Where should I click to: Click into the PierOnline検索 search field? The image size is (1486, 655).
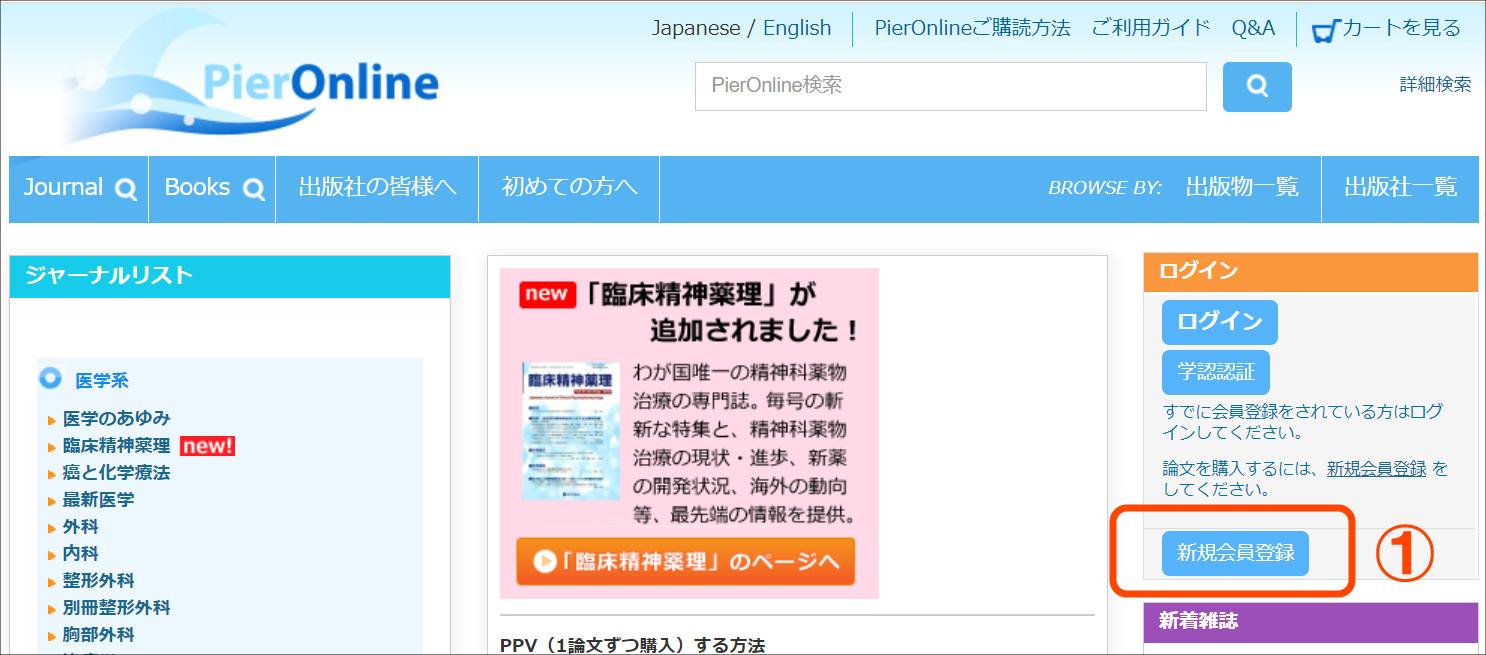point(951,86)
